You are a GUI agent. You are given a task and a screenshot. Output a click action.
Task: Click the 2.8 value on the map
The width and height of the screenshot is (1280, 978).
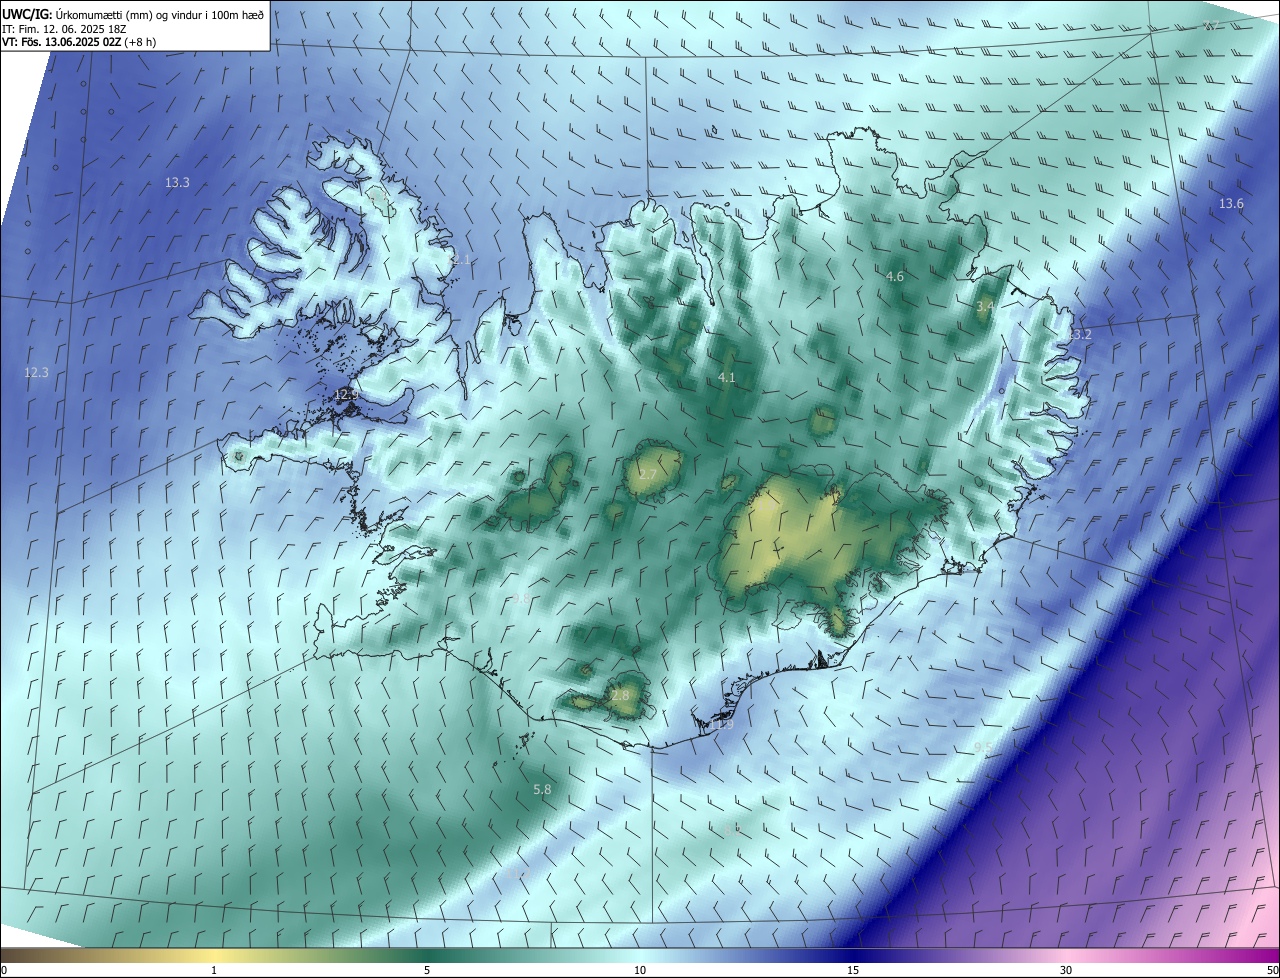[x=620, y=695]
